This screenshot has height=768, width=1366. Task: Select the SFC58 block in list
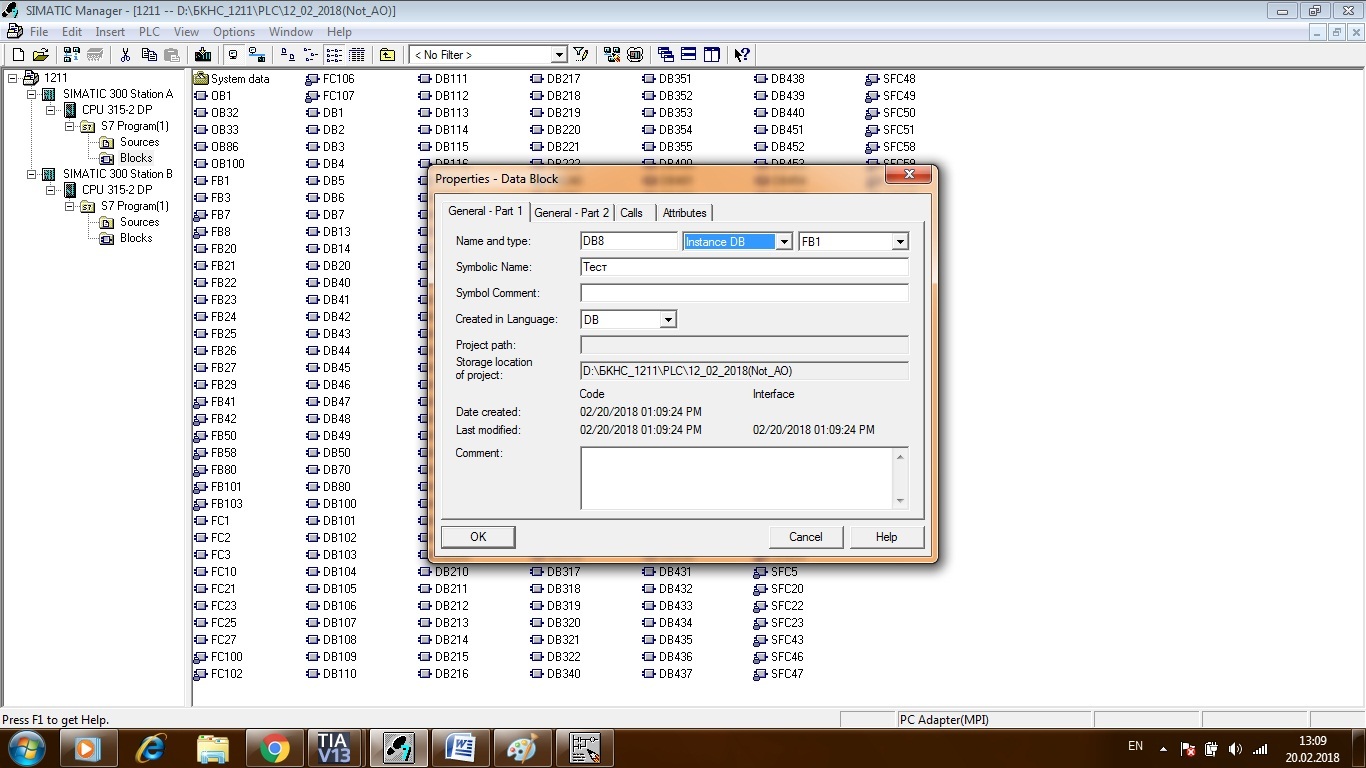point(899,147)
